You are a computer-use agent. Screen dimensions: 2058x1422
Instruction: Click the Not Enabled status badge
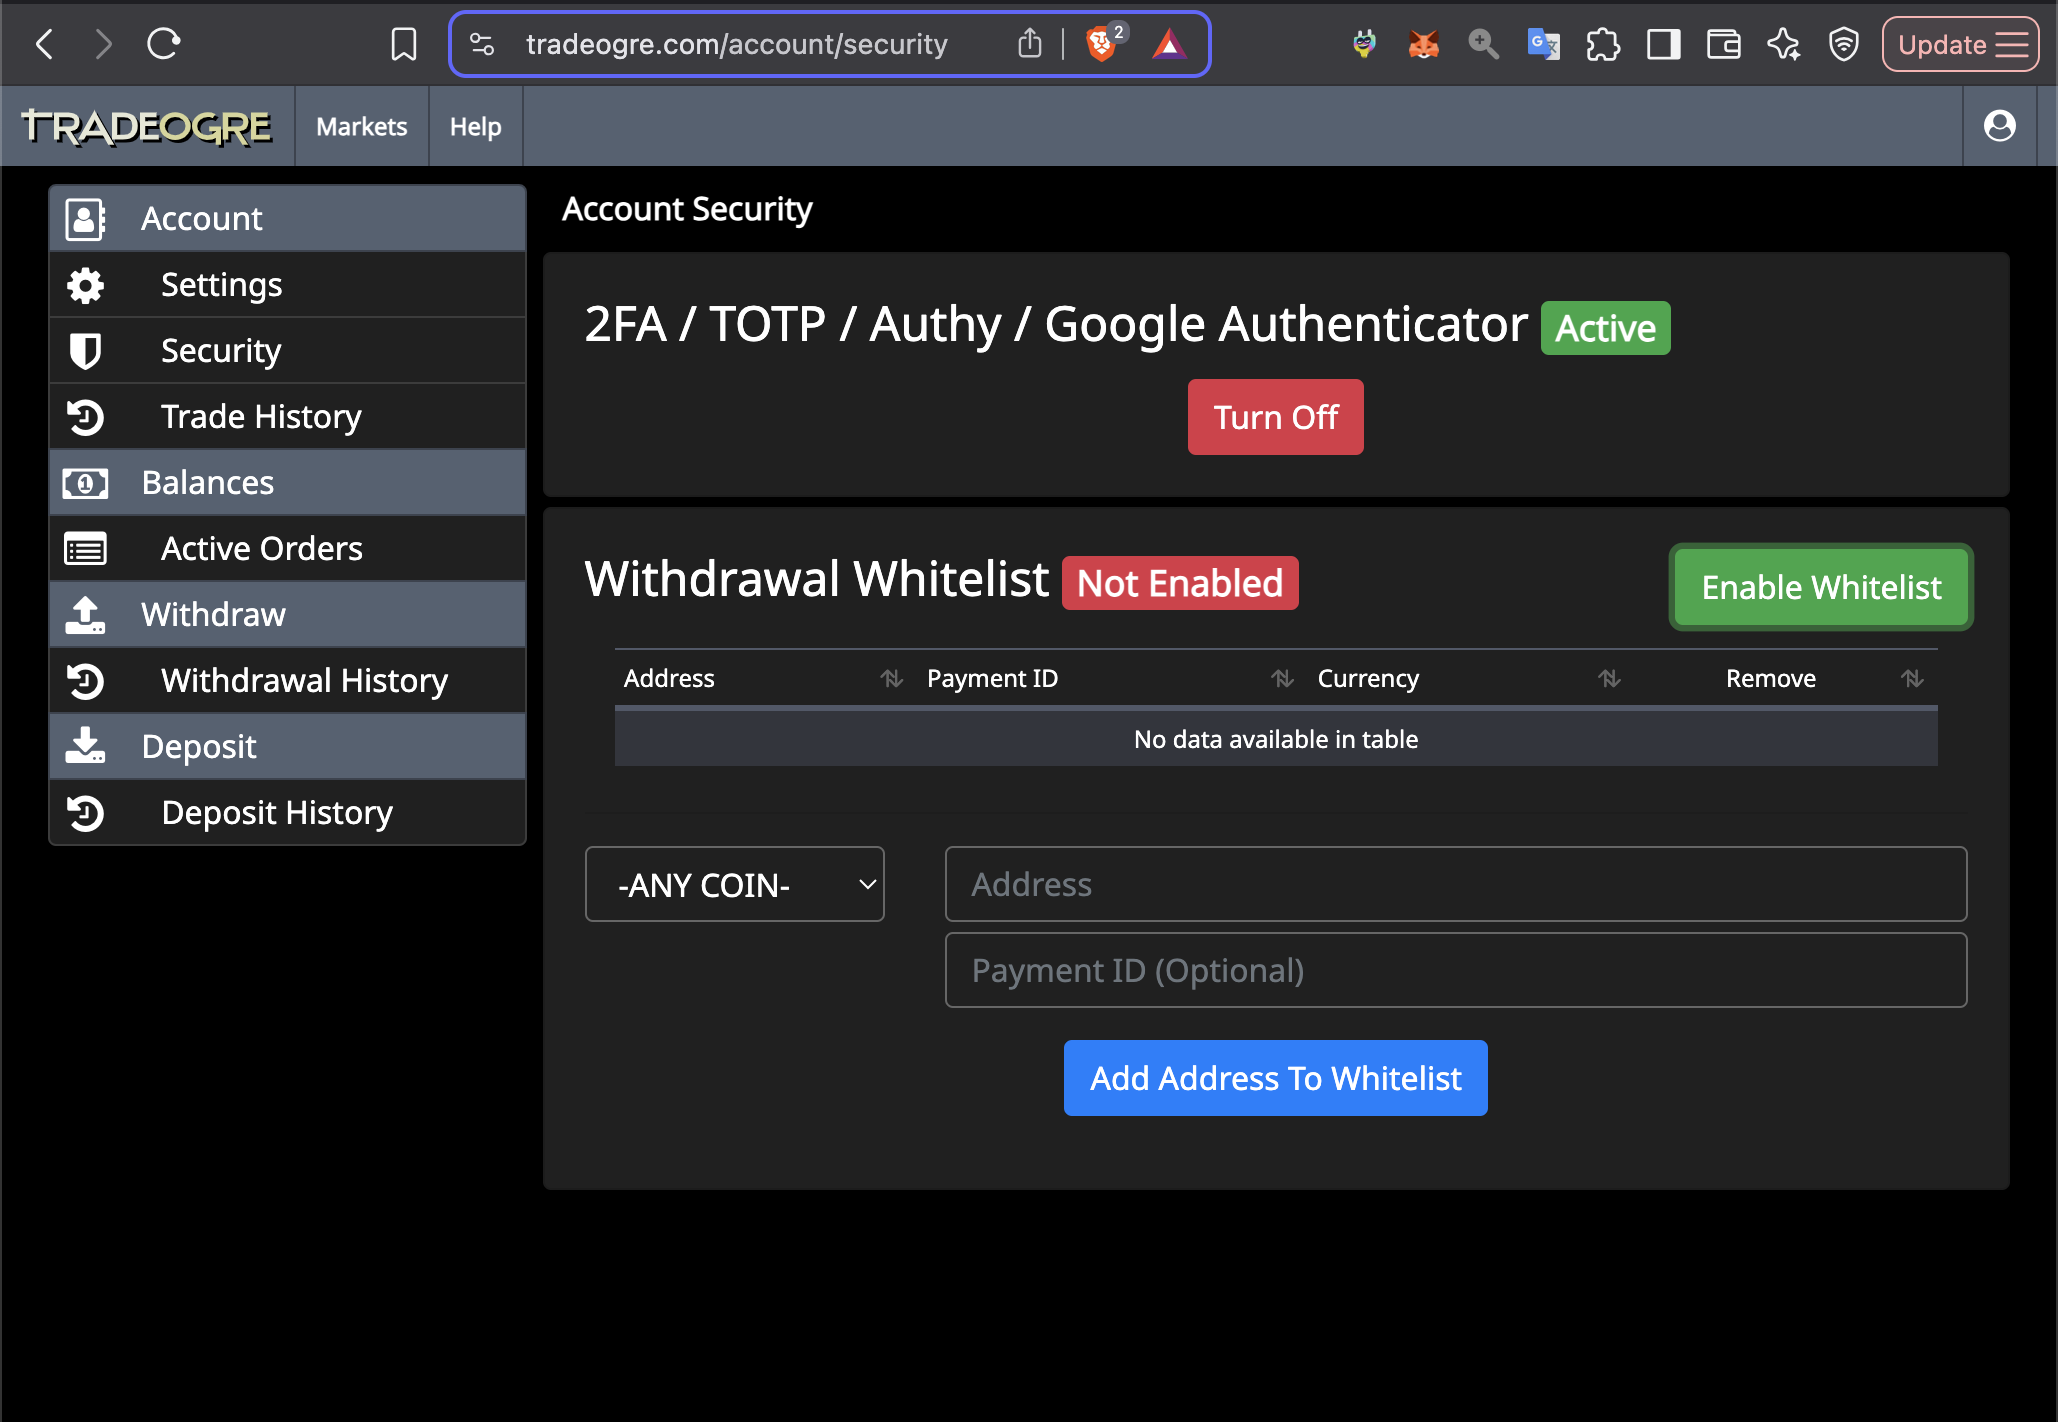(x=1180, y=583)
